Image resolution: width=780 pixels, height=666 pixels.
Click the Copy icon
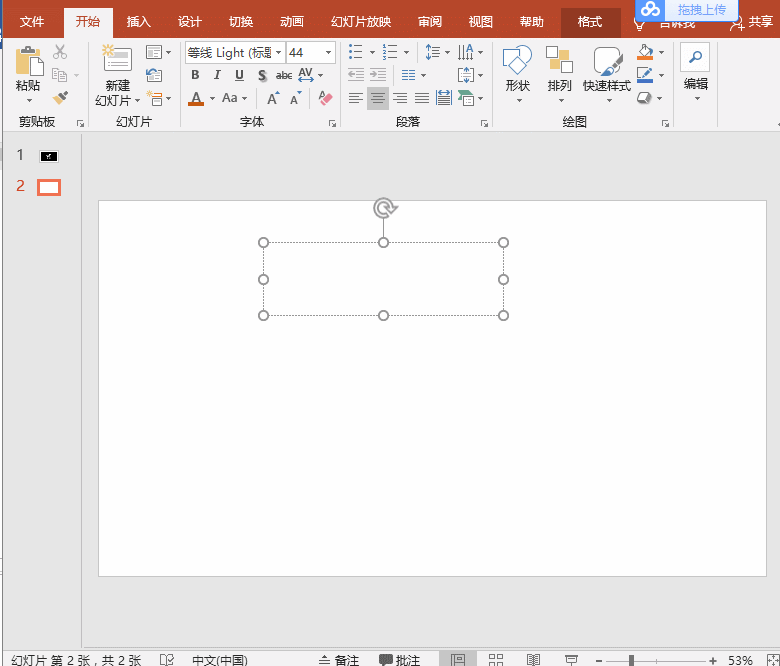pyautogui.click(x=60, y=75)
